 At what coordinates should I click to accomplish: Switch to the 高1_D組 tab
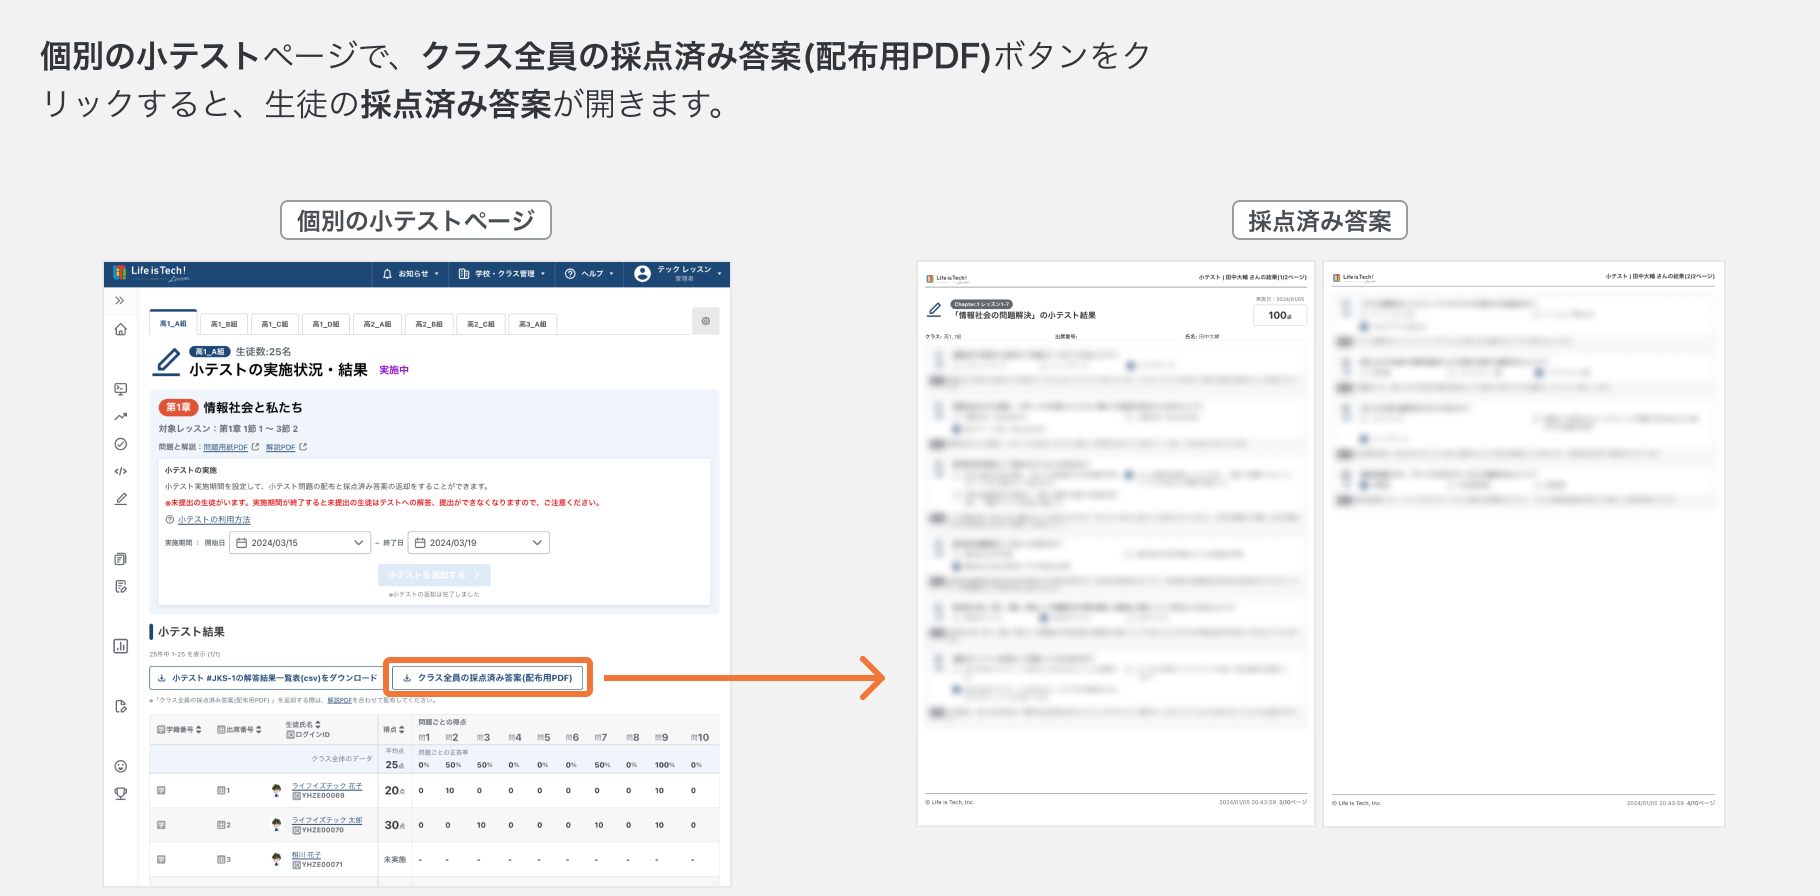[325, 324]
